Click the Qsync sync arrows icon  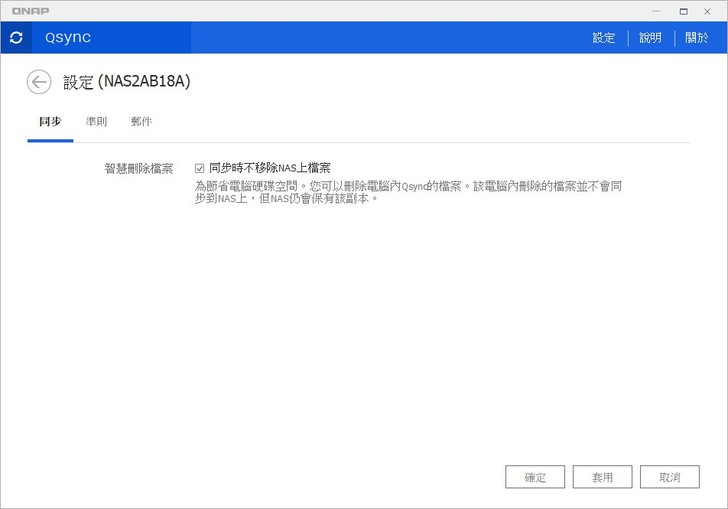pos(16,38)
